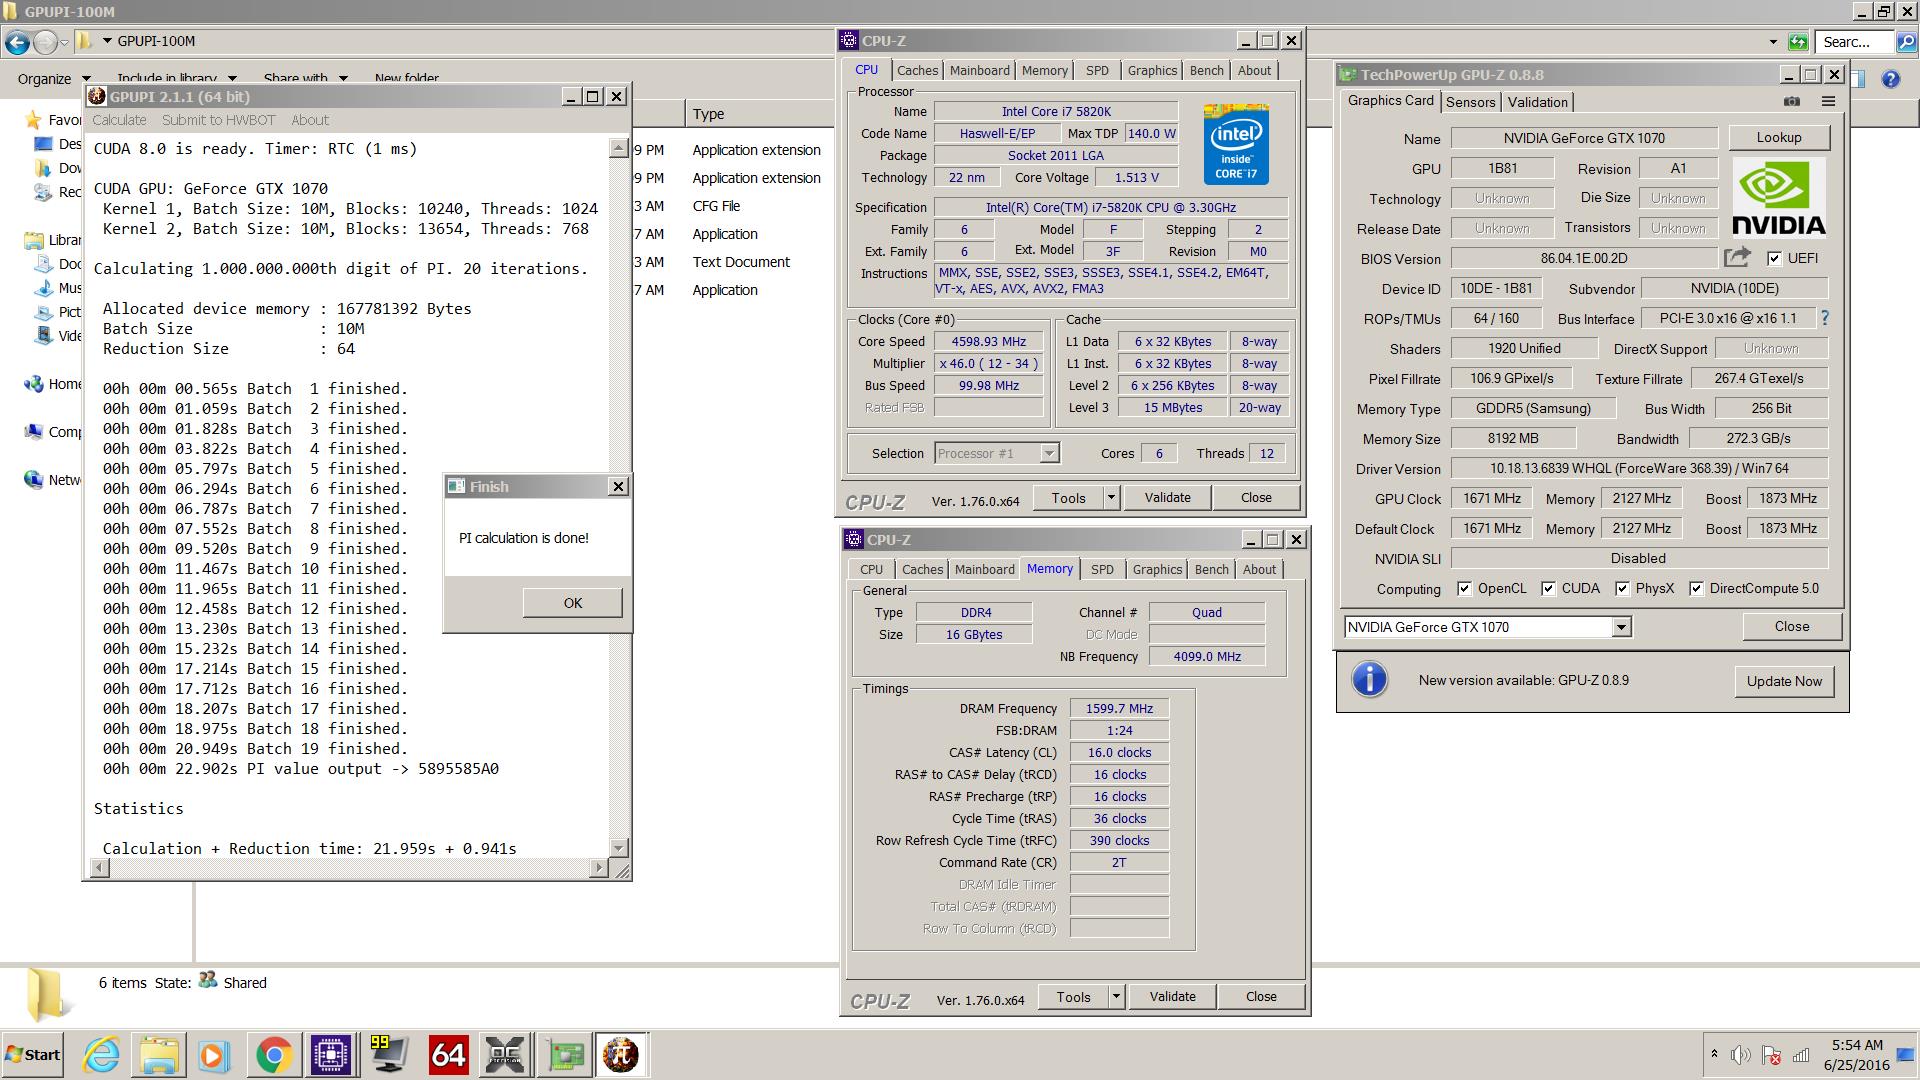Switch to Caches tab in upper CPU-Z
1920x1080 pixels.
click(917, 71)
